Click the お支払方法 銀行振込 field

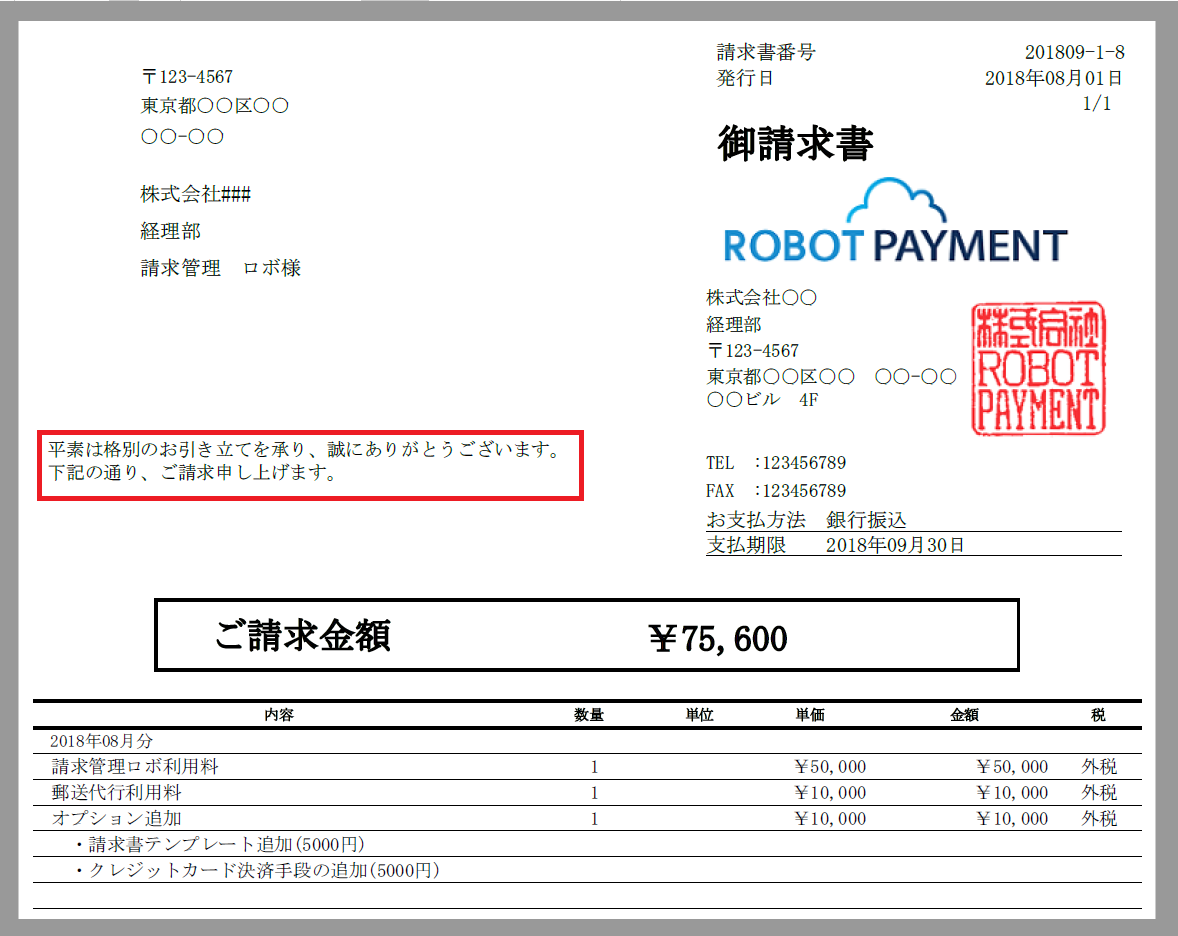coord(806,520)
